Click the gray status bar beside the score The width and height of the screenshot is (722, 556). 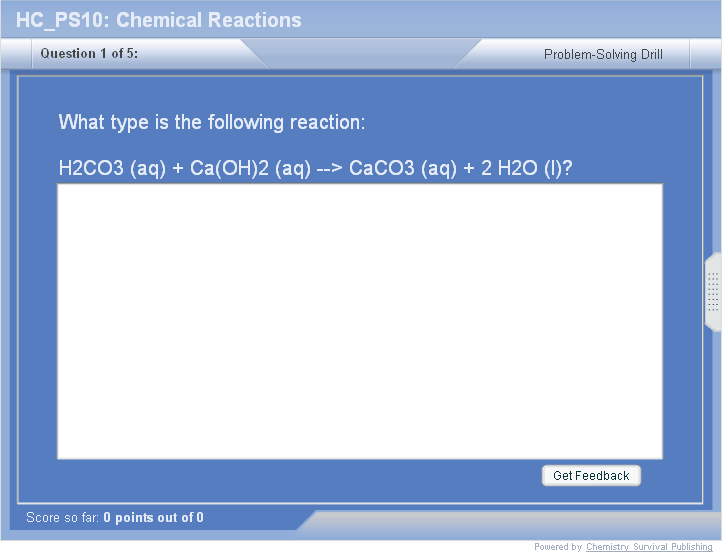tap(510, 520)
